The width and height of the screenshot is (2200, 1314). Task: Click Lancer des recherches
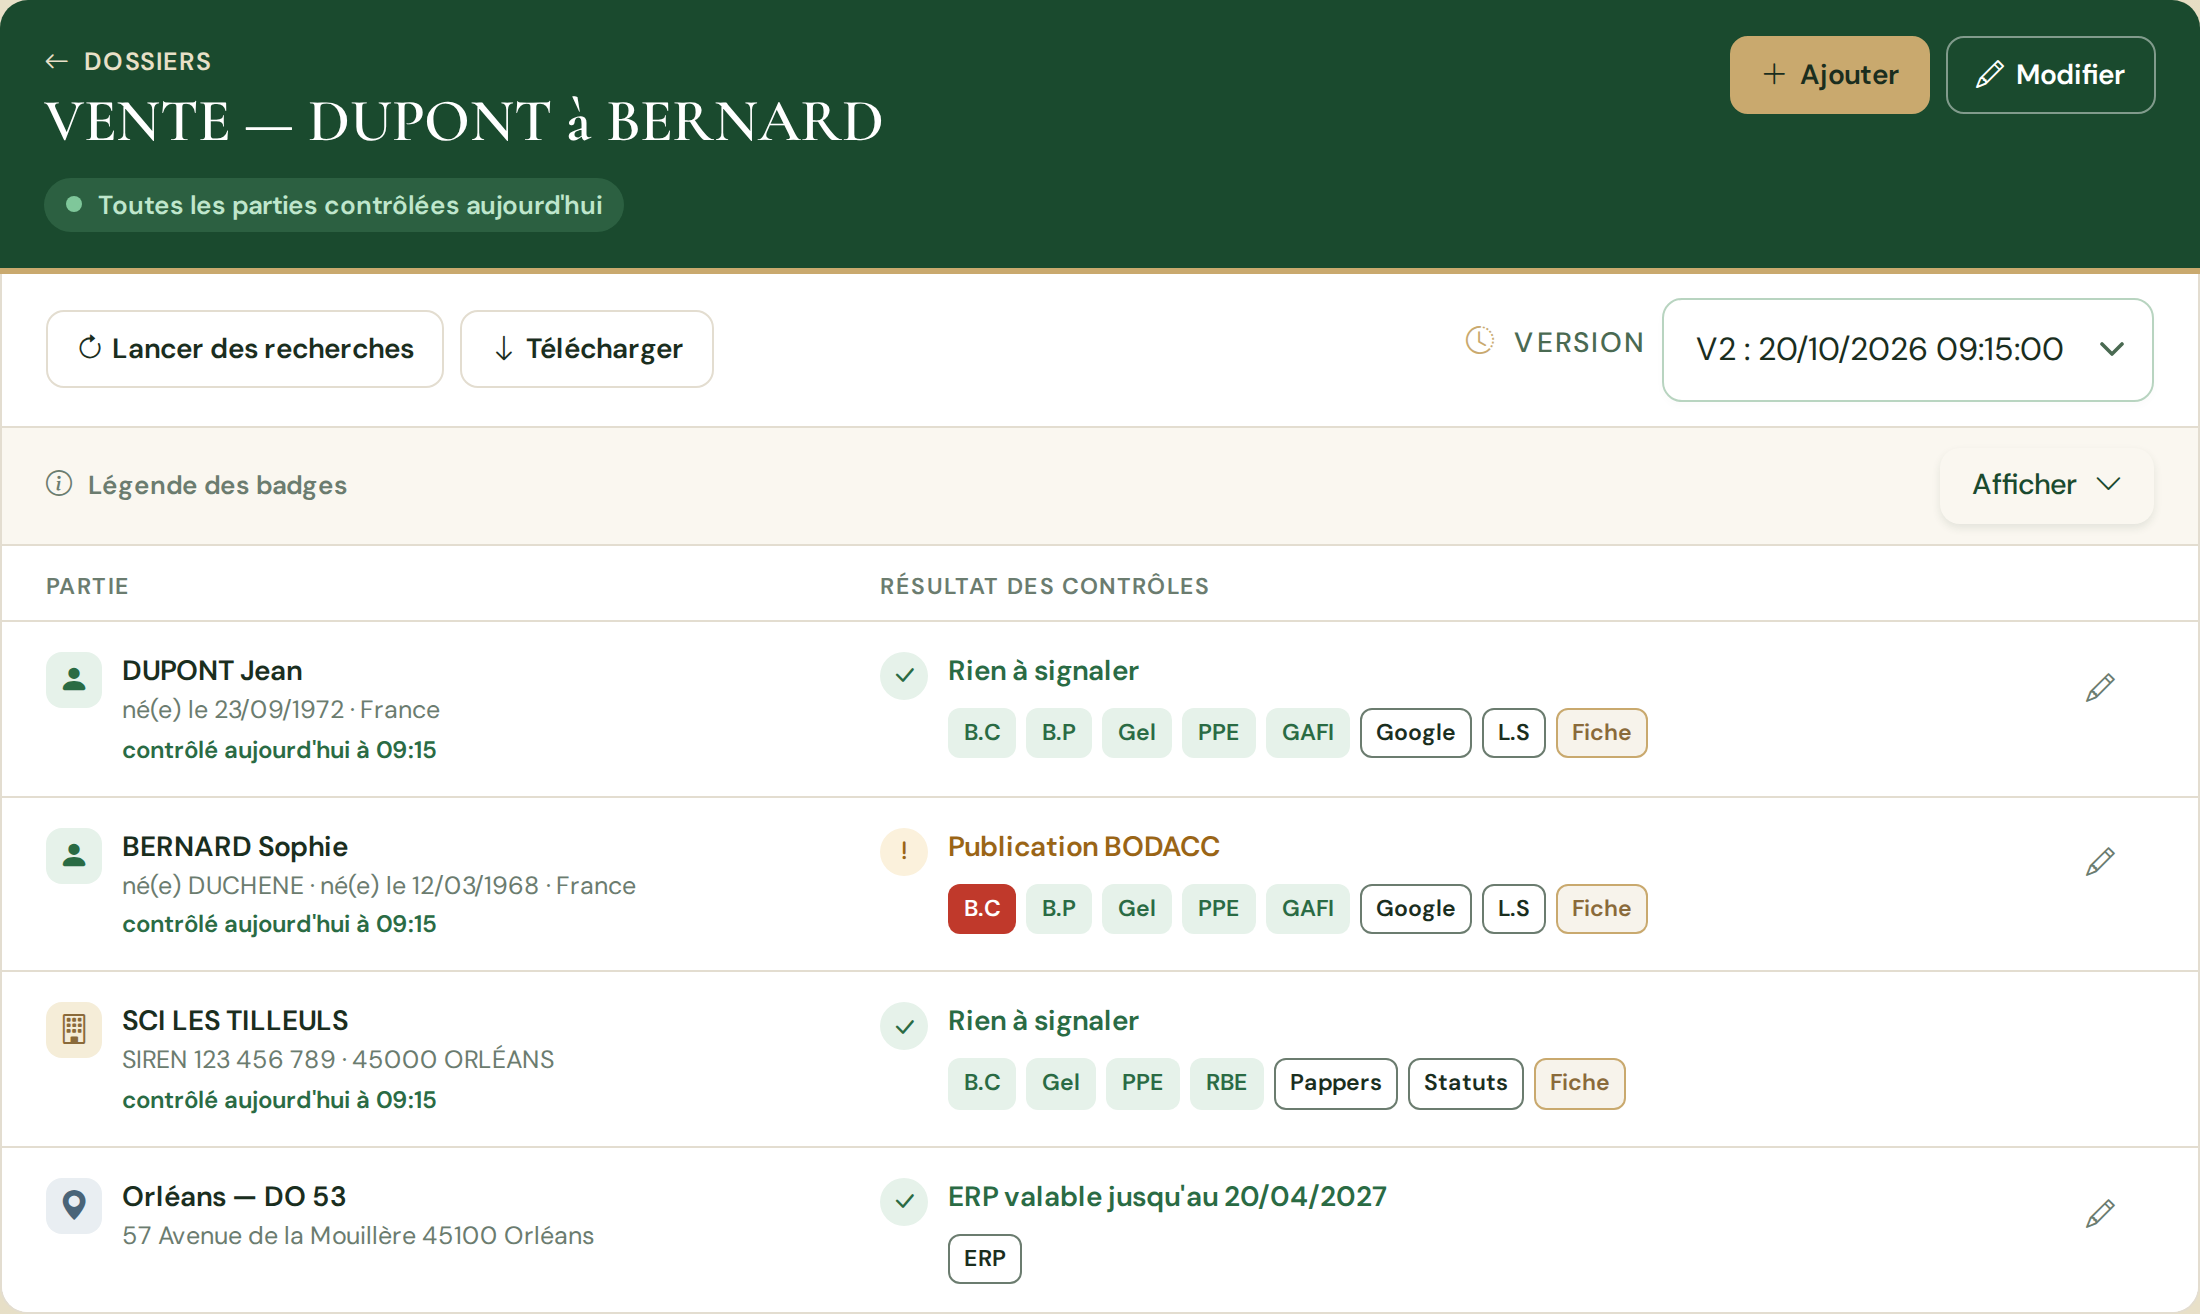click(245, 349)
